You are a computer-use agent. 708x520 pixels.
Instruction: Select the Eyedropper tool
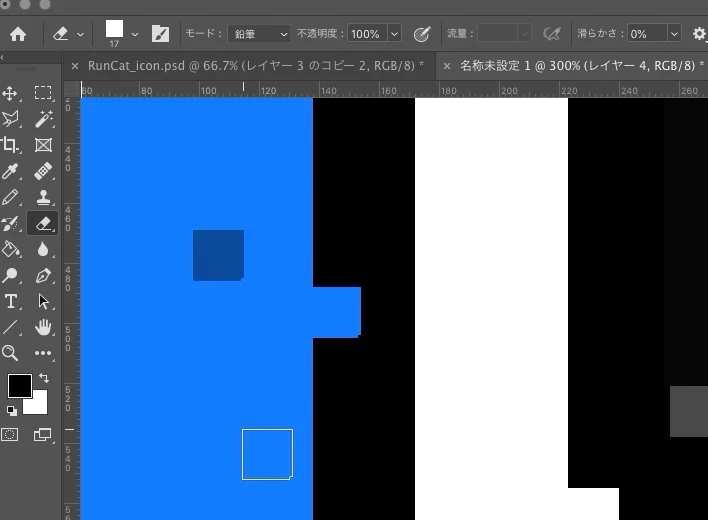[11, 172]
